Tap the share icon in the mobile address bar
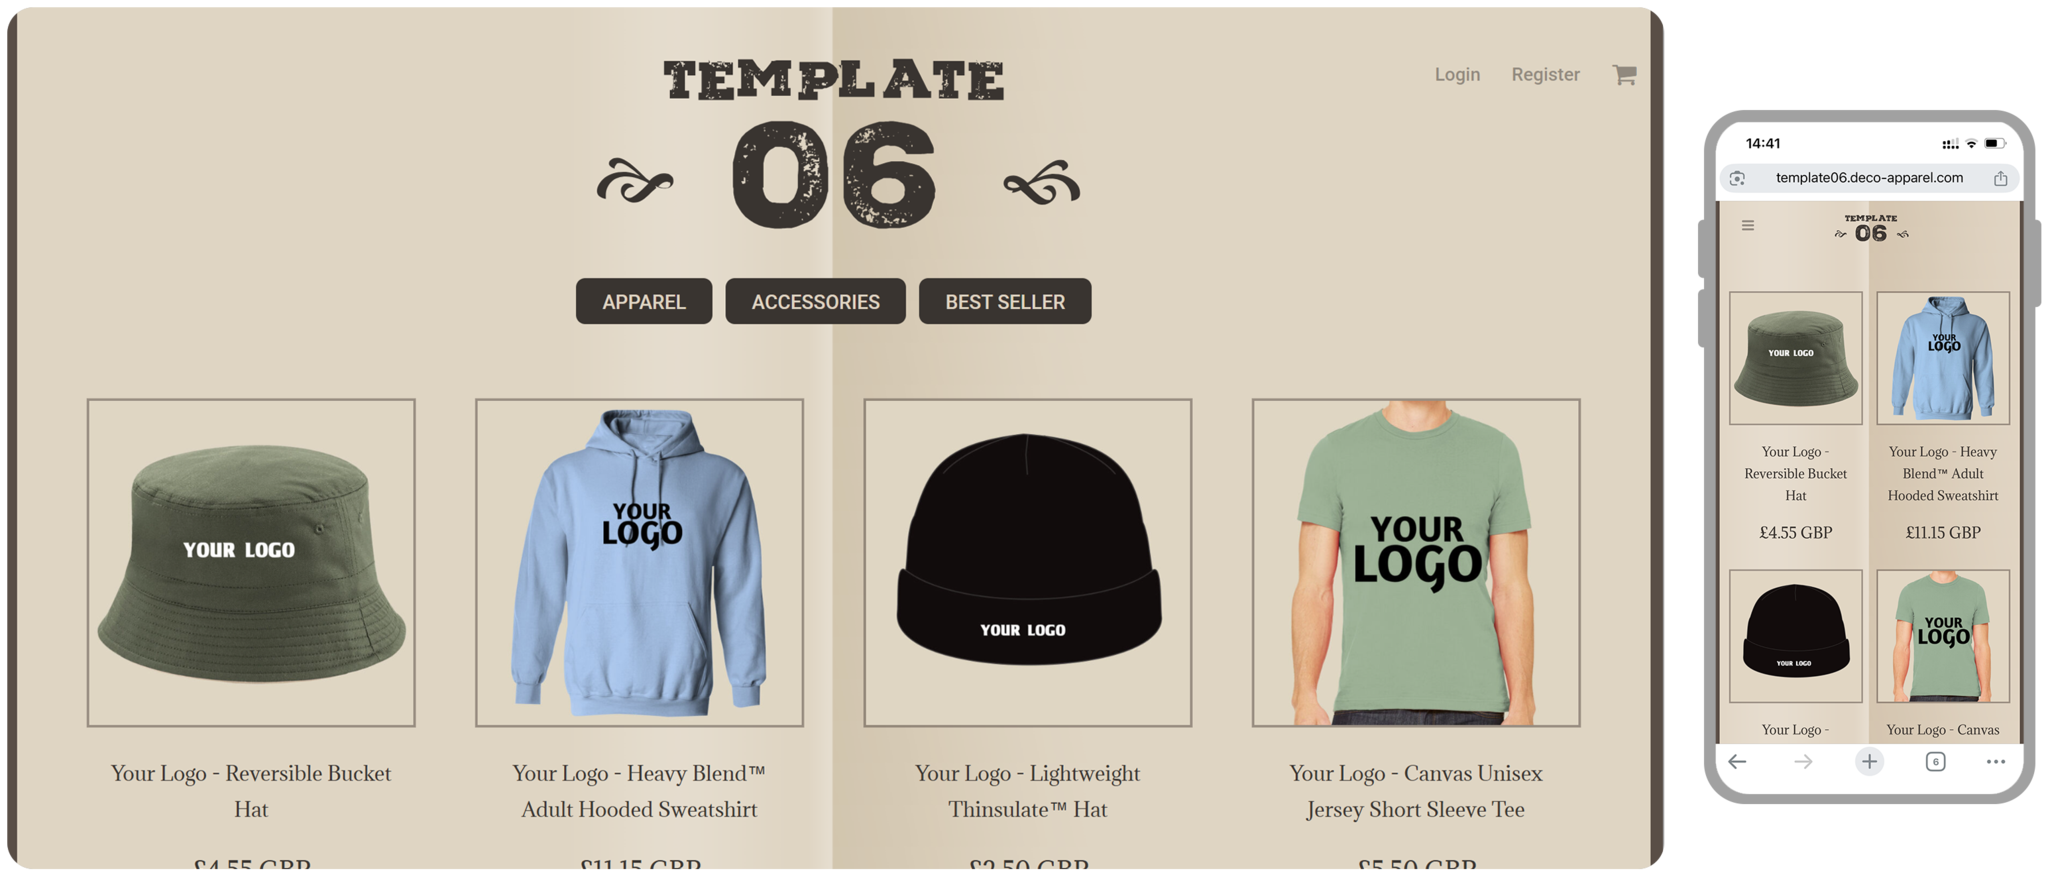2048x875 pixels. [2000, 178]
